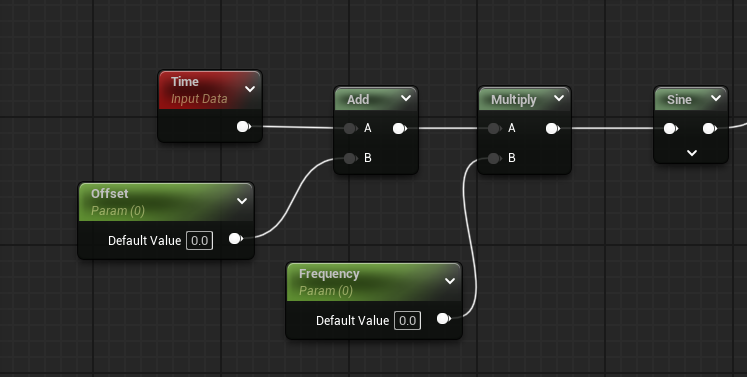Expand the Sine node bottom chevron
The image size is (747, 377).
[x=692, y=153]
